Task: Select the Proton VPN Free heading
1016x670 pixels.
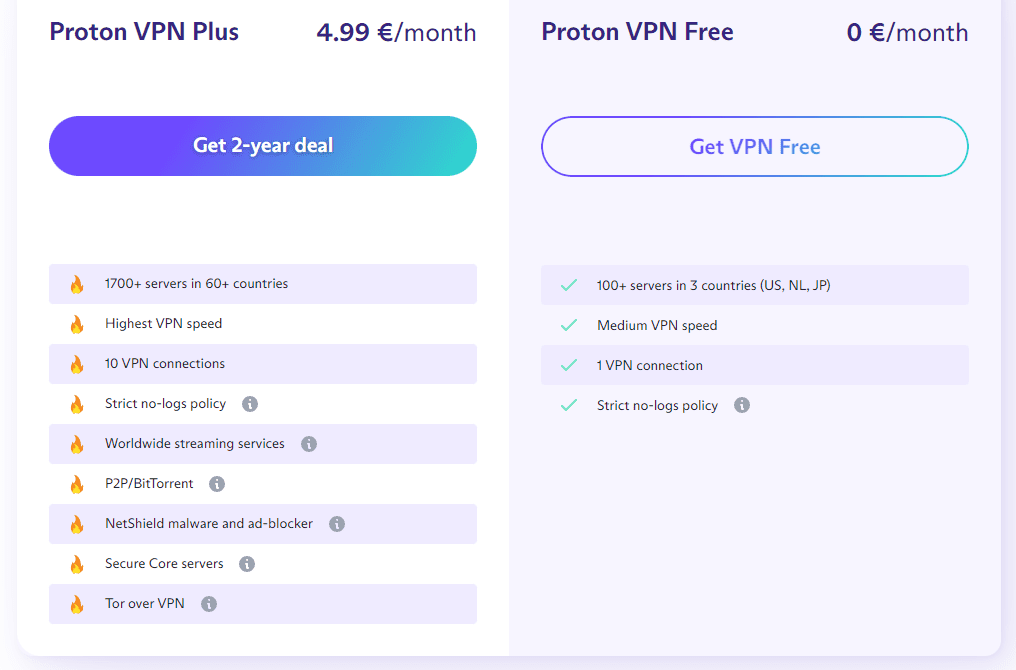Action: coord(638,32)
